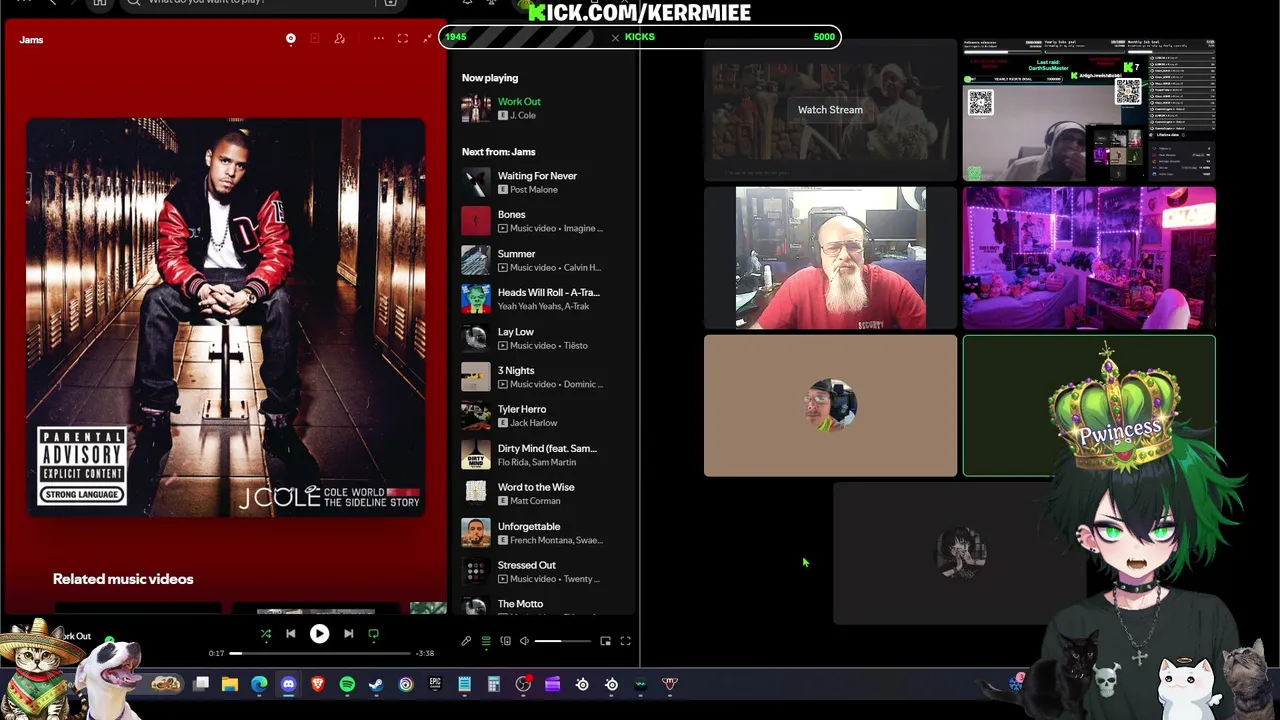
Task: Toggle shuffle in the Spotify player
Action: click(266, 634)
